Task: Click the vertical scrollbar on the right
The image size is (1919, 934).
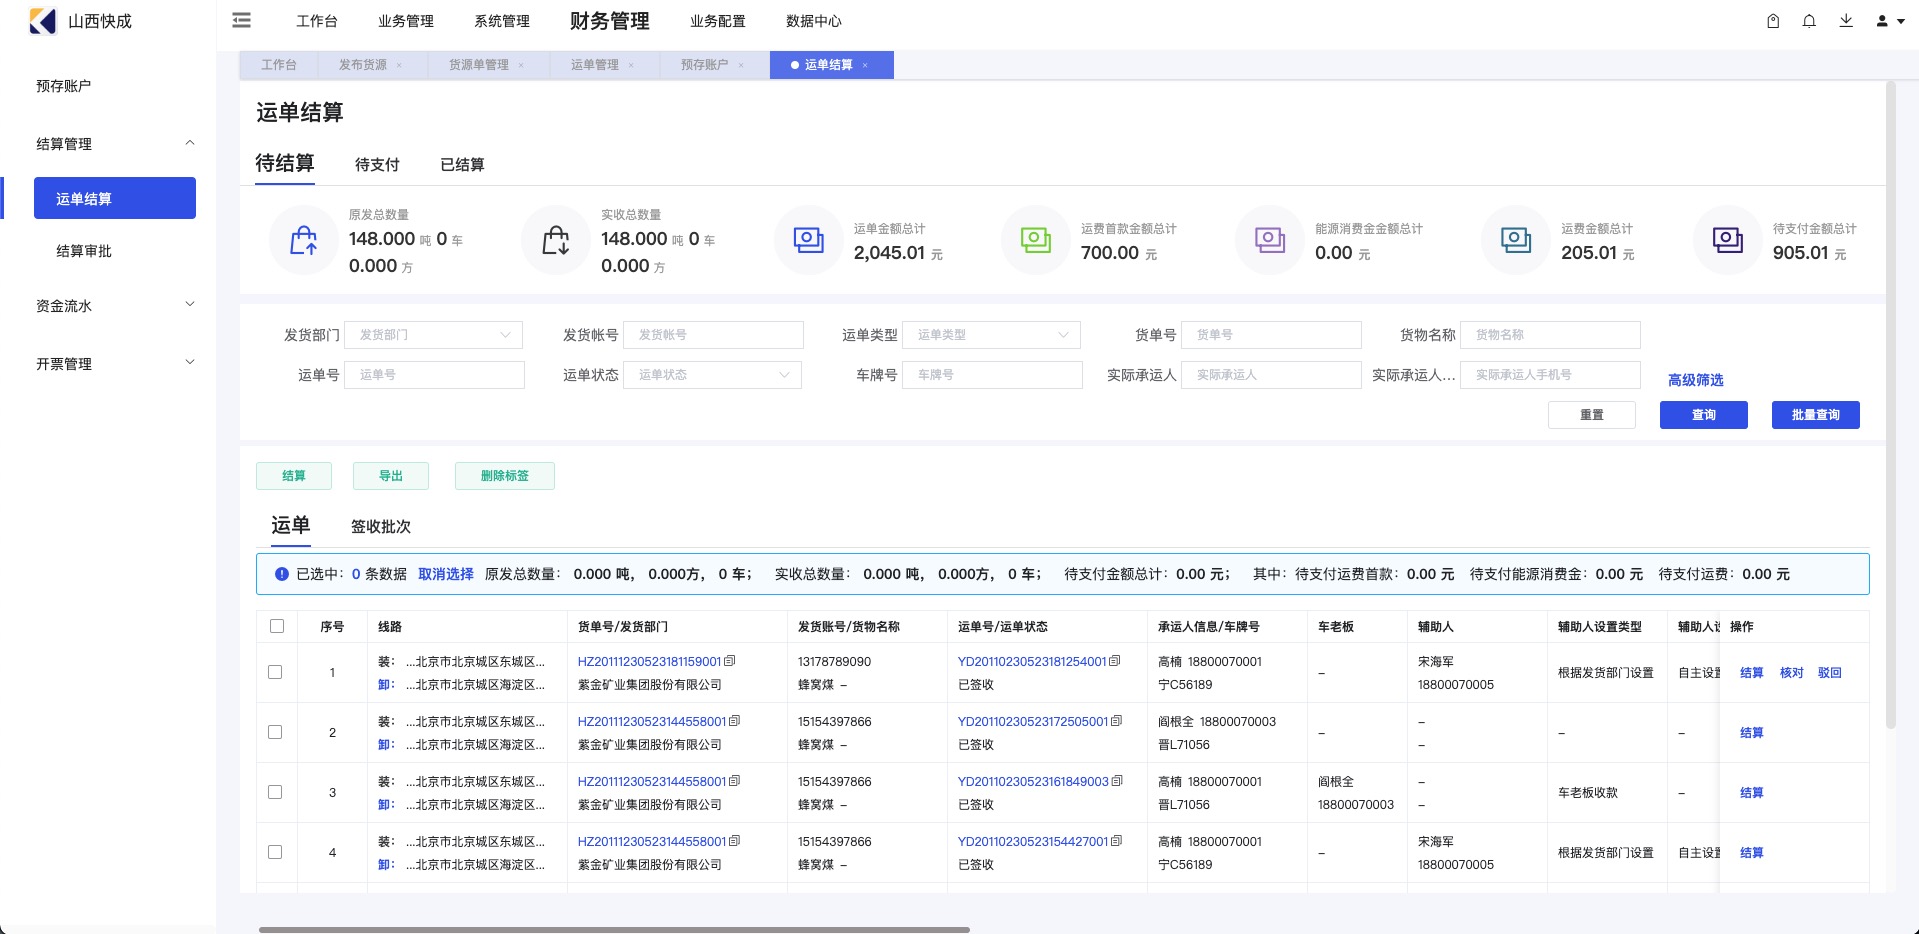Action: tap(1890, 405)
